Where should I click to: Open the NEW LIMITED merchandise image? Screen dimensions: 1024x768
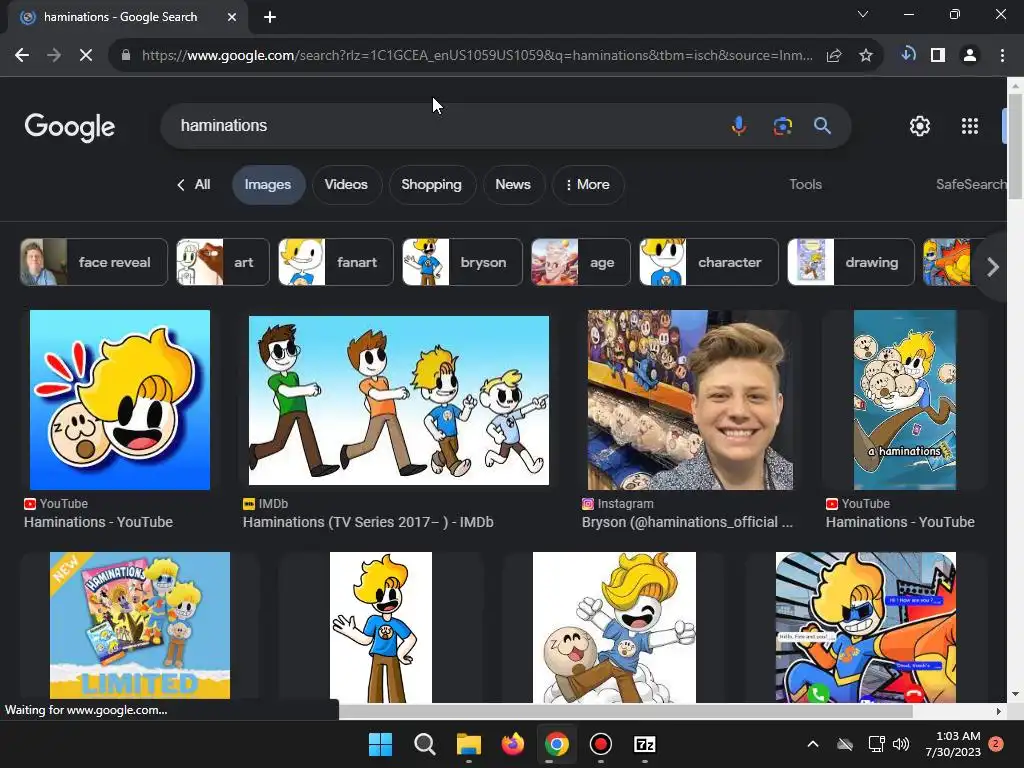(x=140, y=625)
